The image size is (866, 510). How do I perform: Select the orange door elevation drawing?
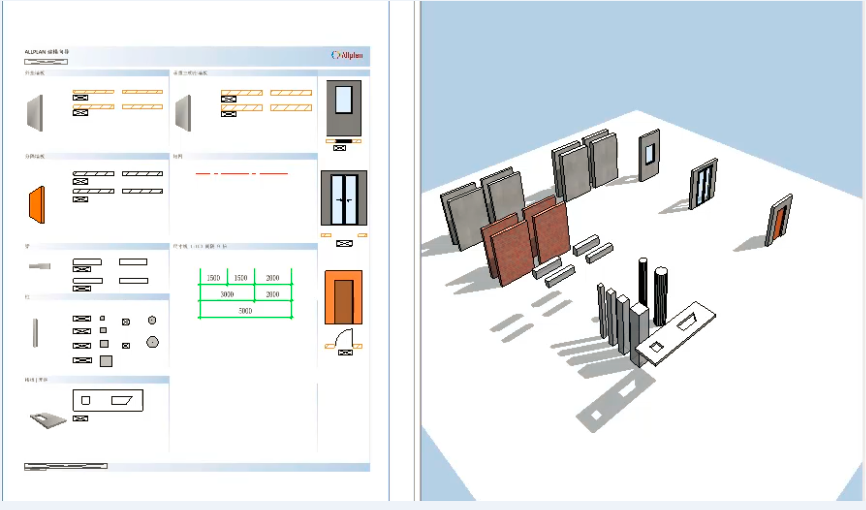point(343,297)
